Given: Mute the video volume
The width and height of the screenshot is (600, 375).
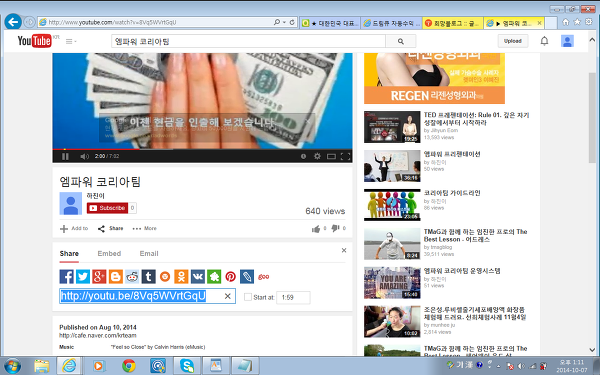Looking at the screenshot, I should (x=84, y=156).
